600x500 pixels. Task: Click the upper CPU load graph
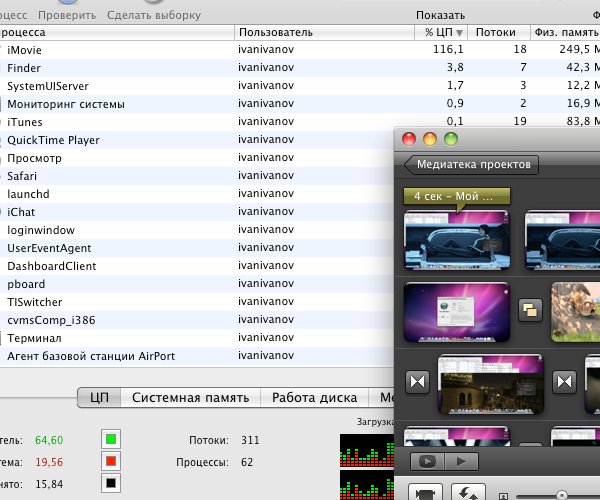367,451
